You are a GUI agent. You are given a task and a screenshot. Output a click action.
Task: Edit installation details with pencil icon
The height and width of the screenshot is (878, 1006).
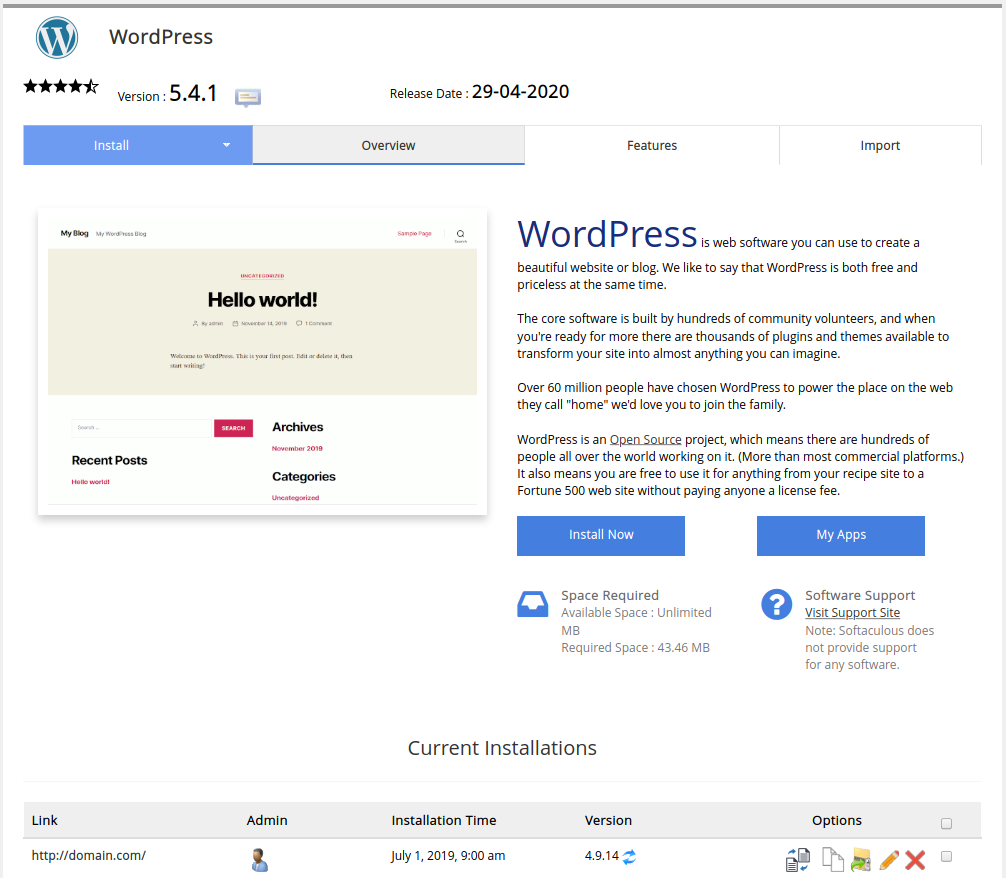point(888,859)
